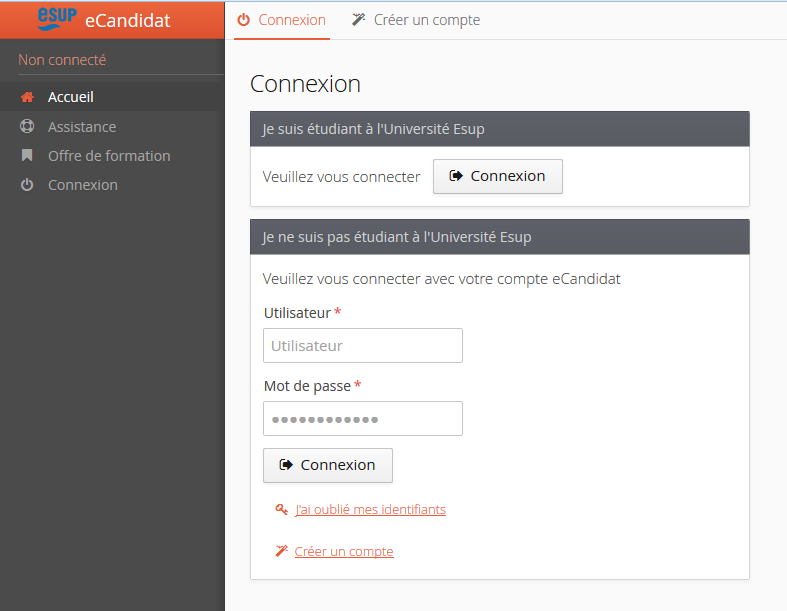Click the lifebuoy icon beside Assistance
Screen dimensions: 787x611
coord(27,127)
